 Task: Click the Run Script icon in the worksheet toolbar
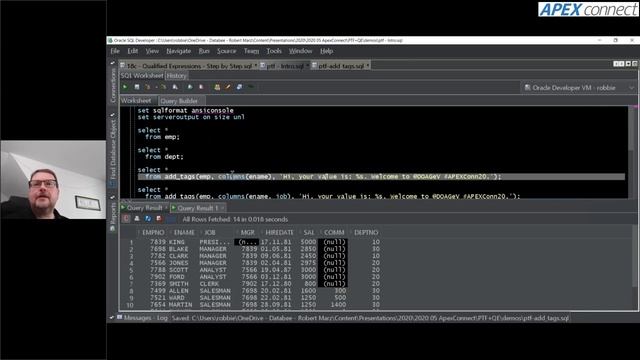point(137,87)
